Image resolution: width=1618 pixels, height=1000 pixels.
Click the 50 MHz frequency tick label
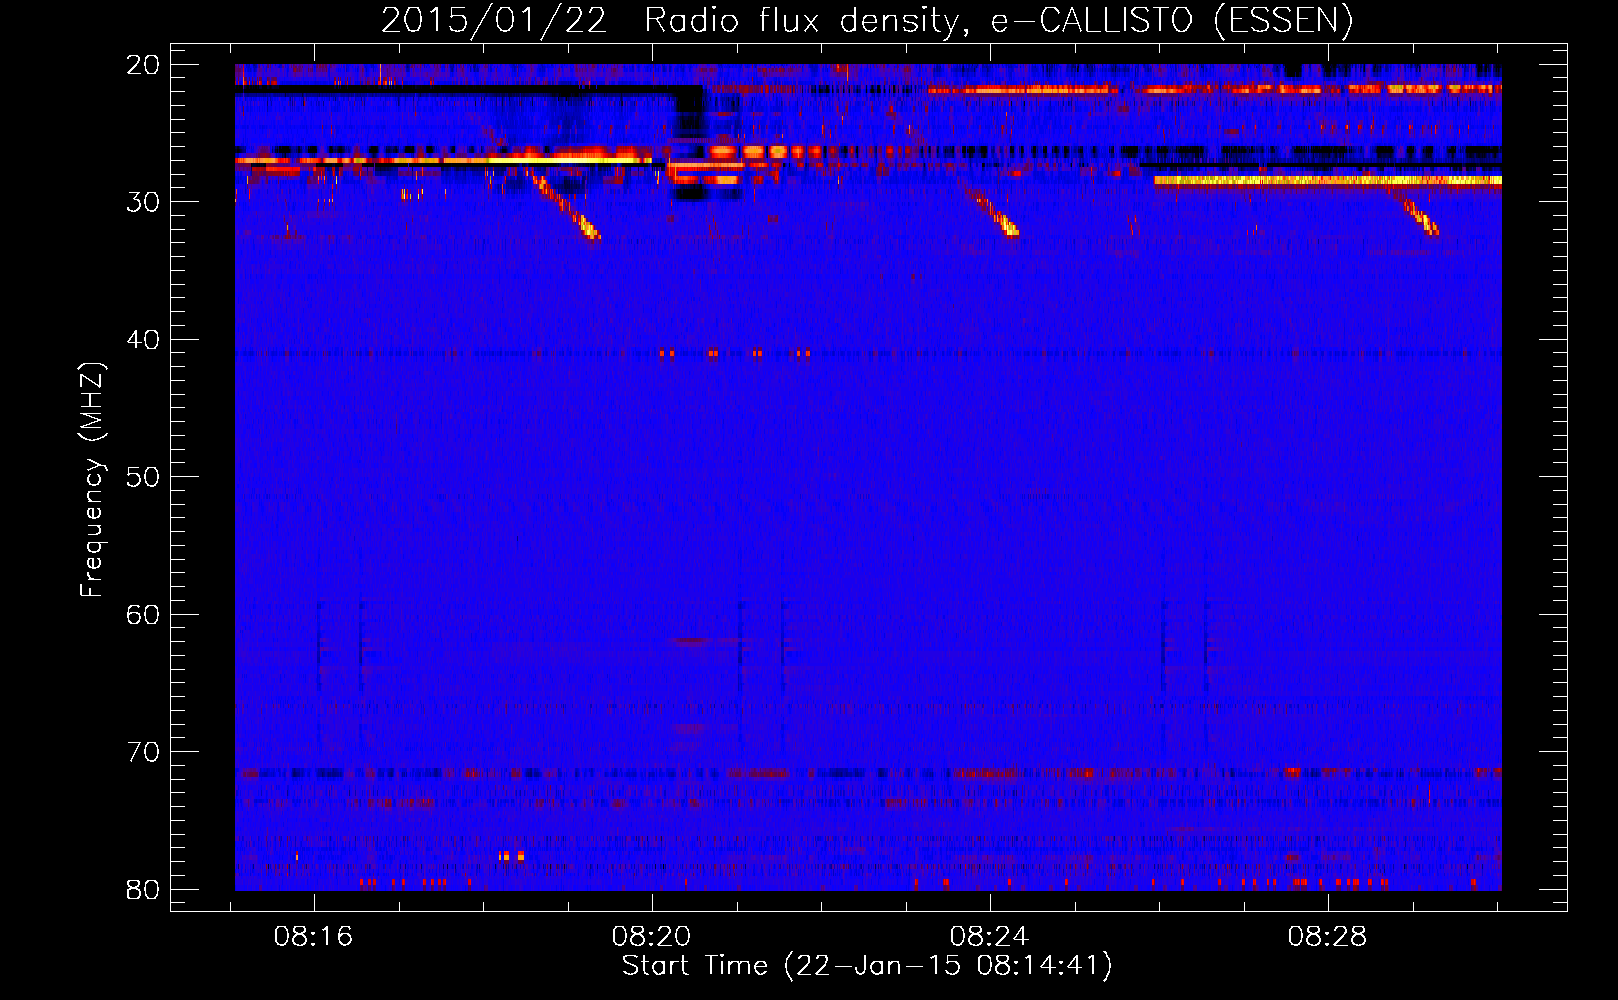pyautogui.click(x=143, y=477)
